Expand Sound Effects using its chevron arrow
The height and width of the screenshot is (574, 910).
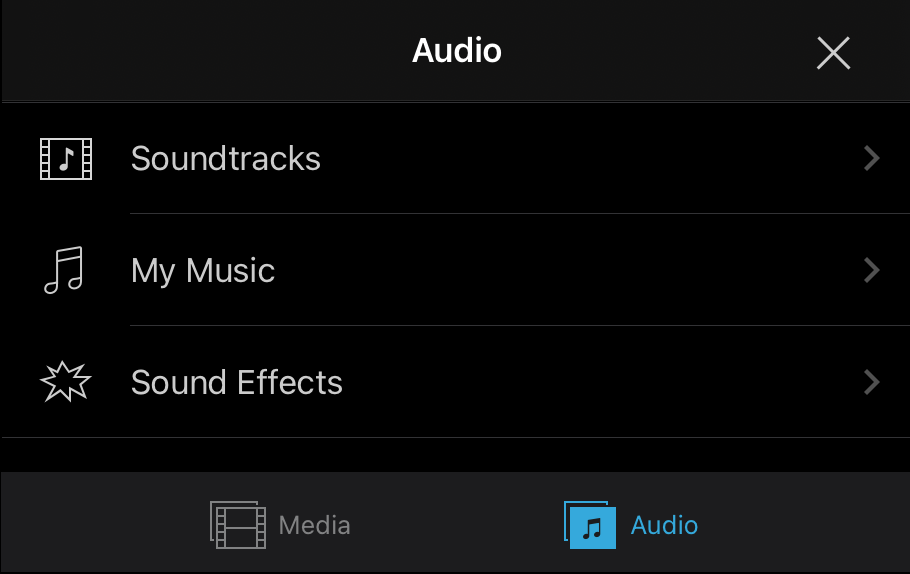pos(872,382)
